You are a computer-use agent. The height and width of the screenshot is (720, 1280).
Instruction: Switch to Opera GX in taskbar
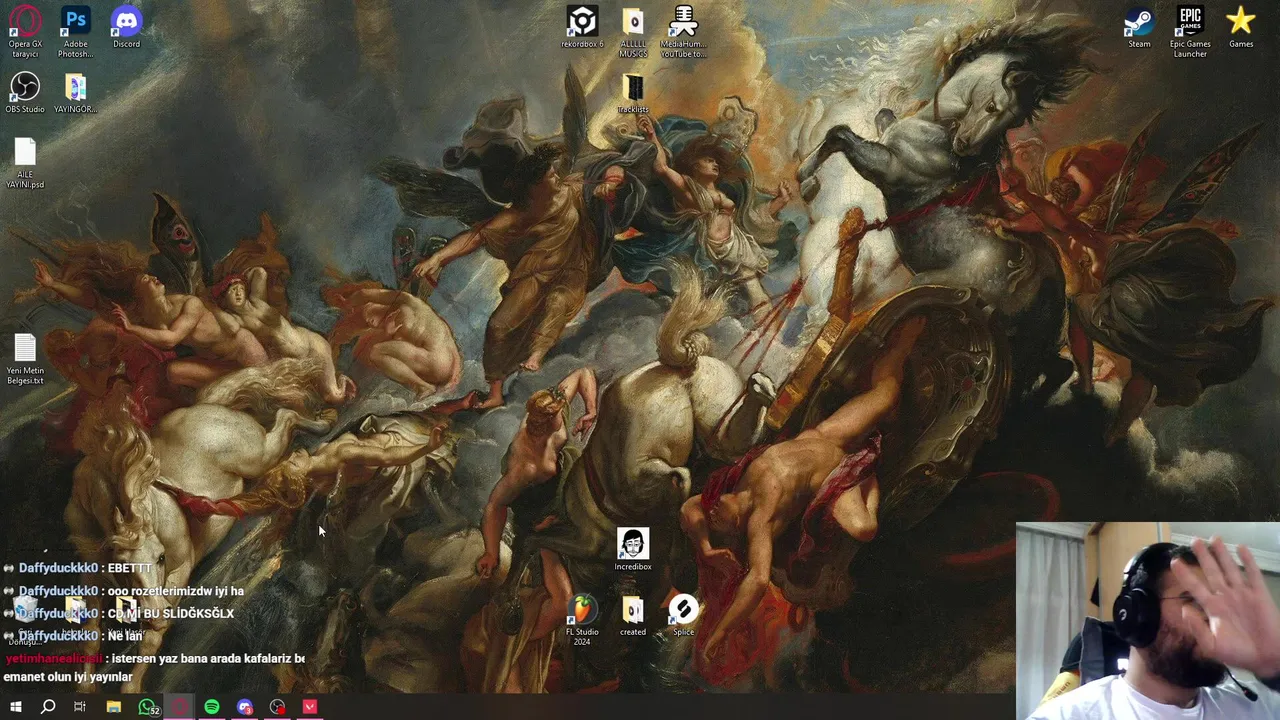(x=180, y=707)
